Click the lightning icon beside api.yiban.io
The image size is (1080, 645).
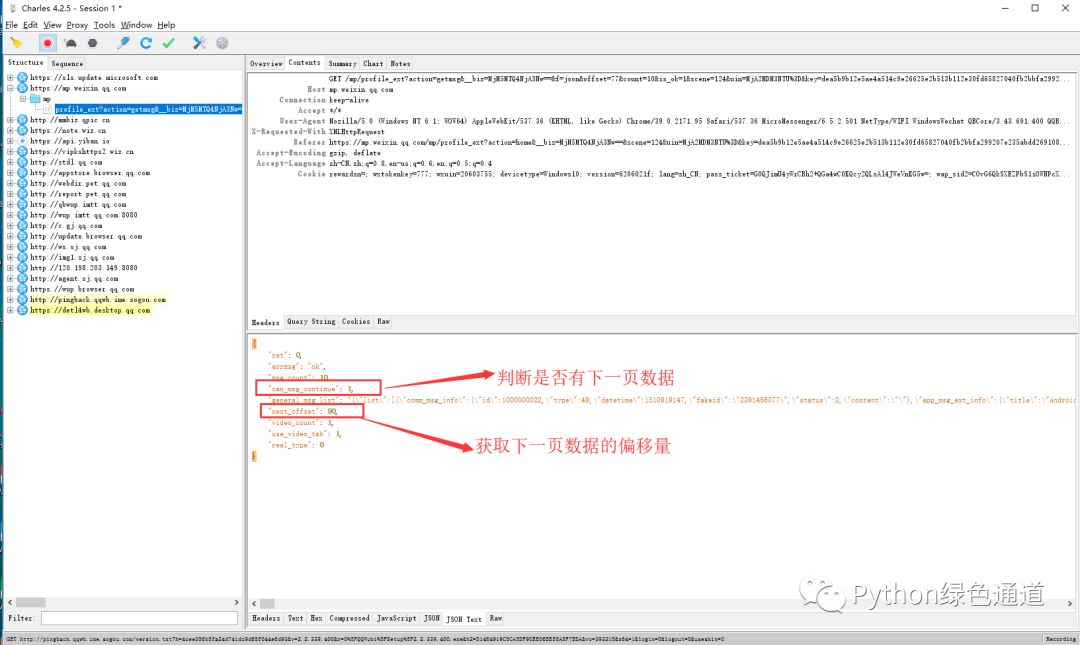(x=22, y=141)
